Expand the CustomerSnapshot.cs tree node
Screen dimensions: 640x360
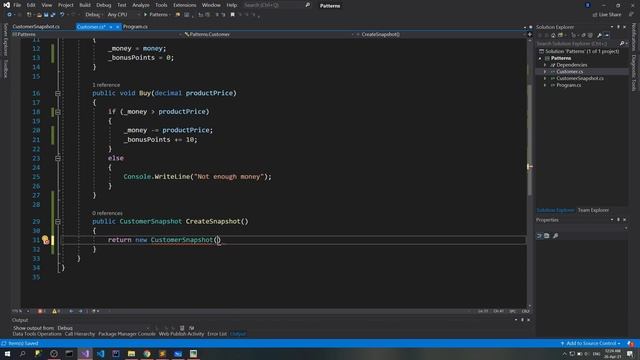(545, 78)
